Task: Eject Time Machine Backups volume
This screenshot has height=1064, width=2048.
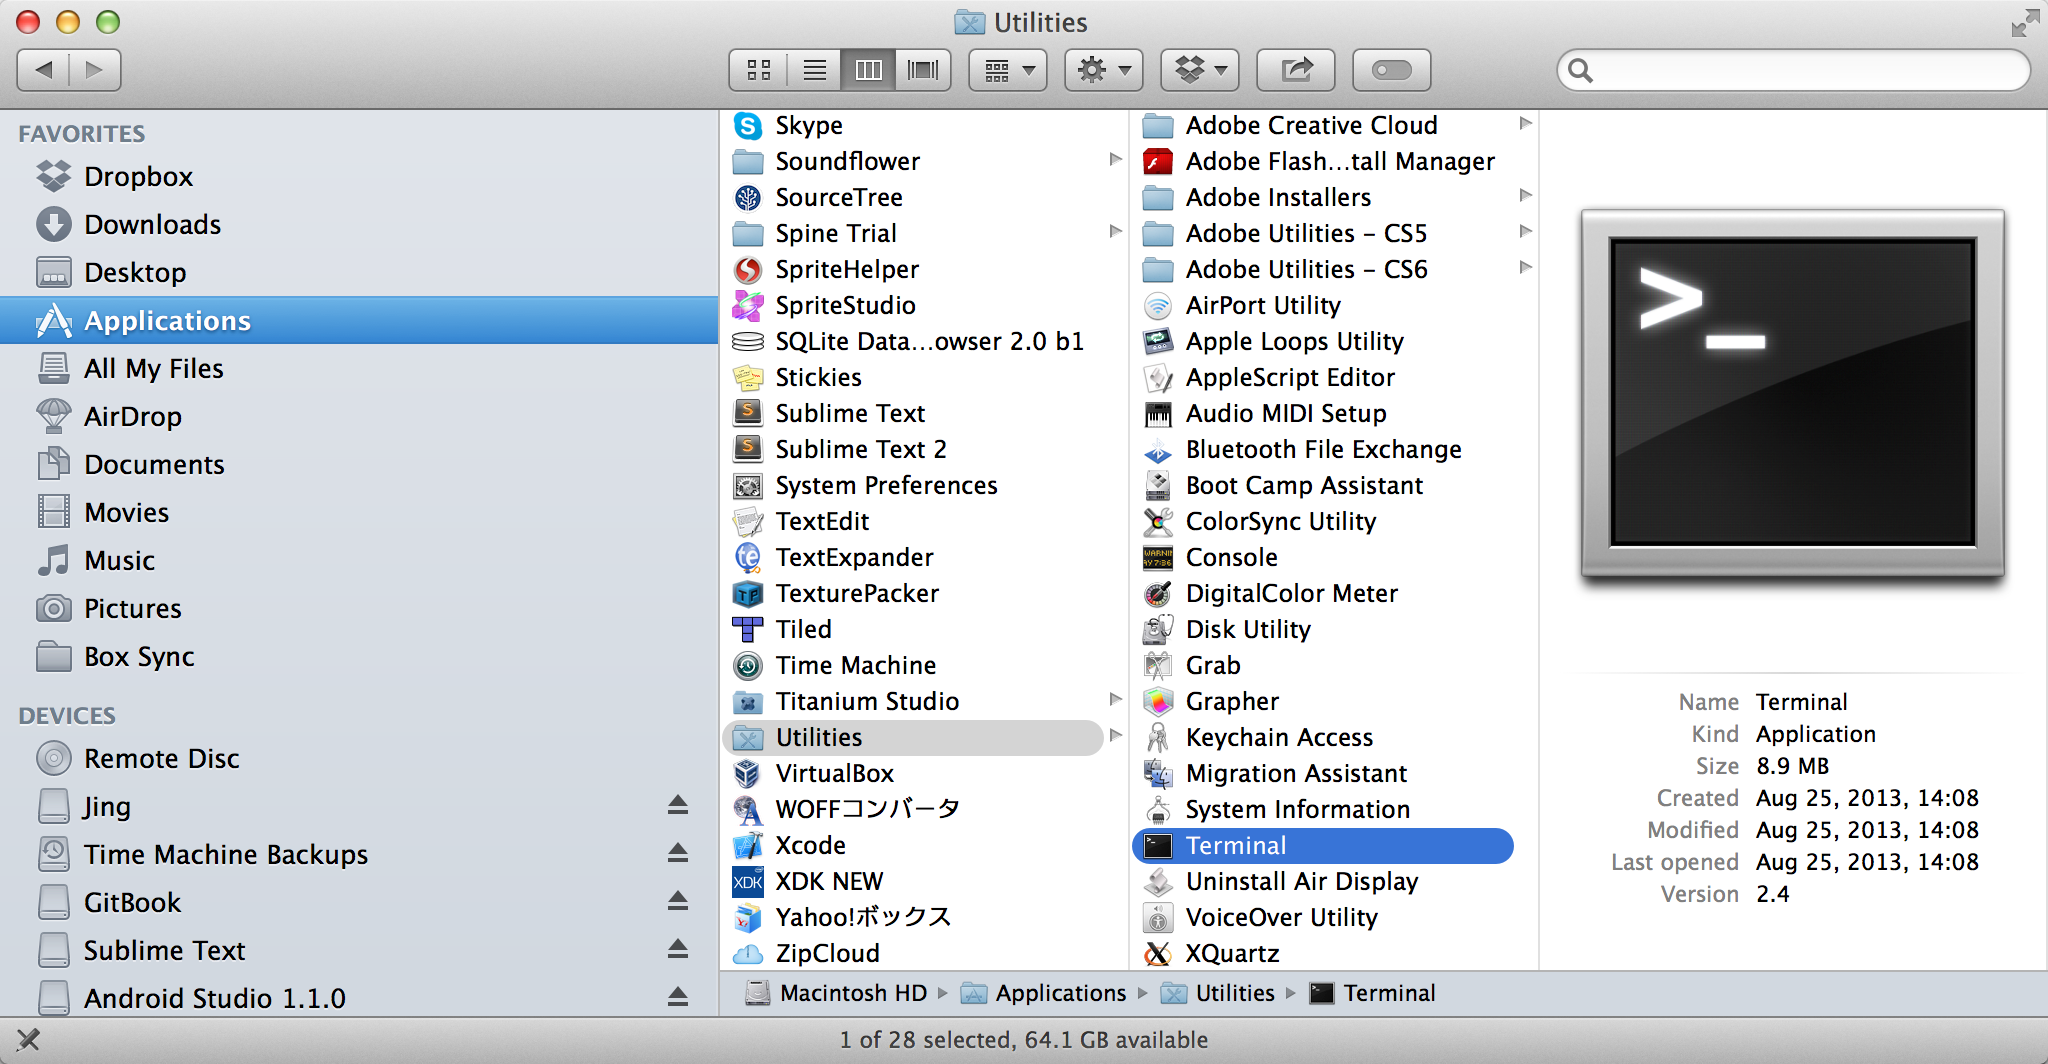Action: 678,853
